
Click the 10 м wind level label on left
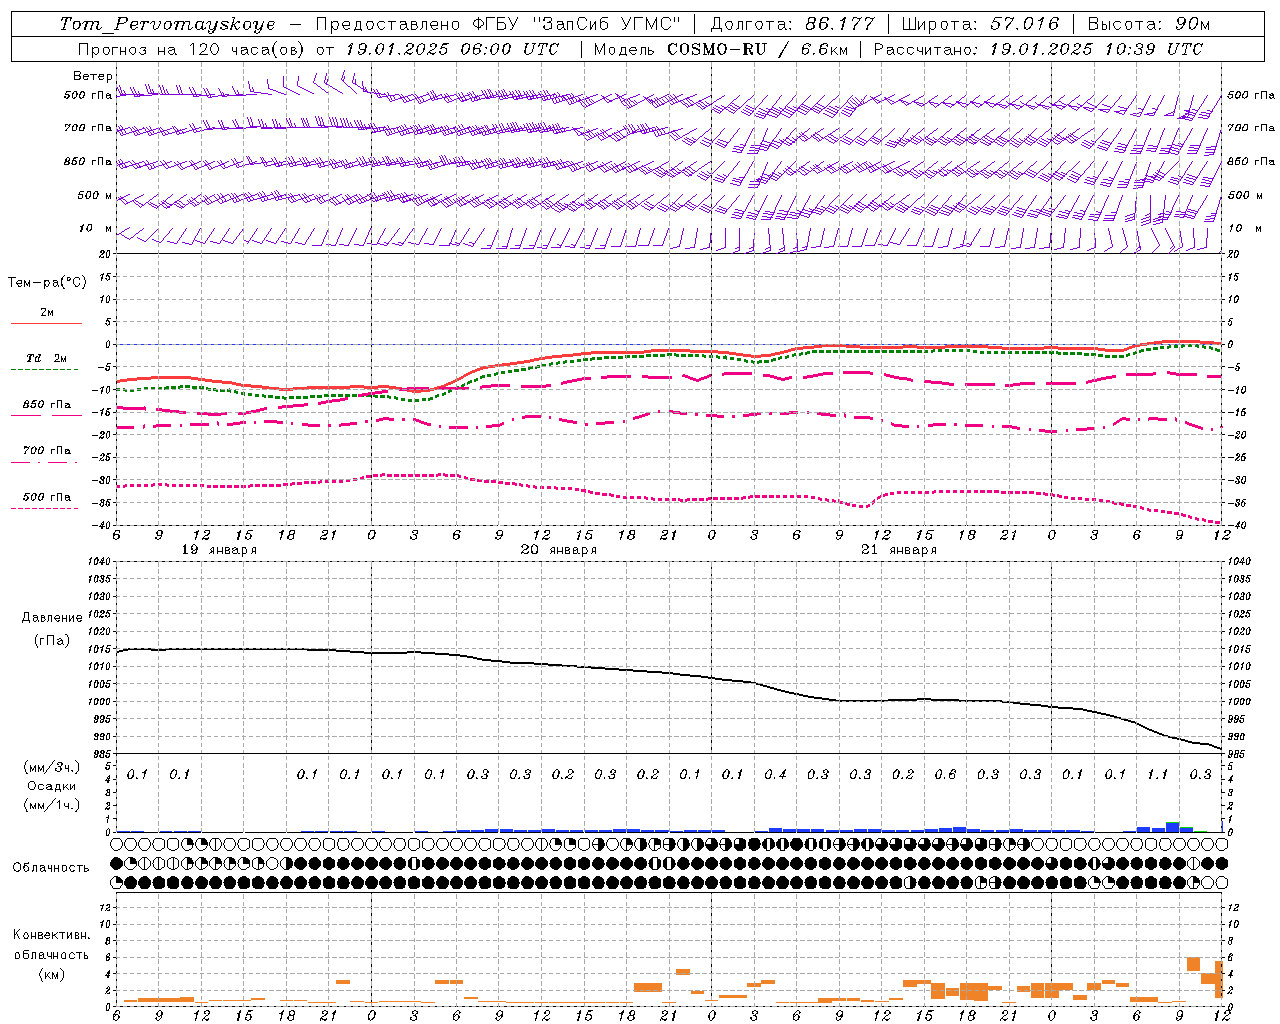(95, 228)
